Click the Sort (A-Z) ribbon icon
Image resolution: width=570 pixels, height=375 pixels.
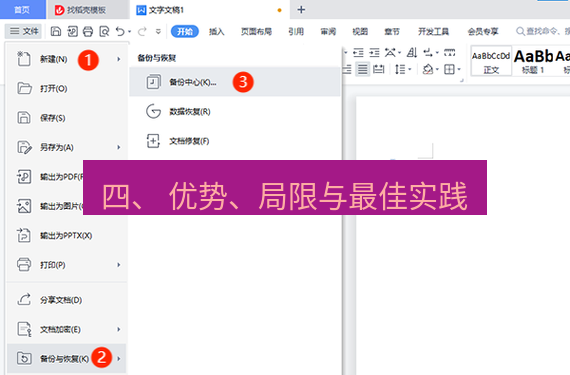pos(412,53)
